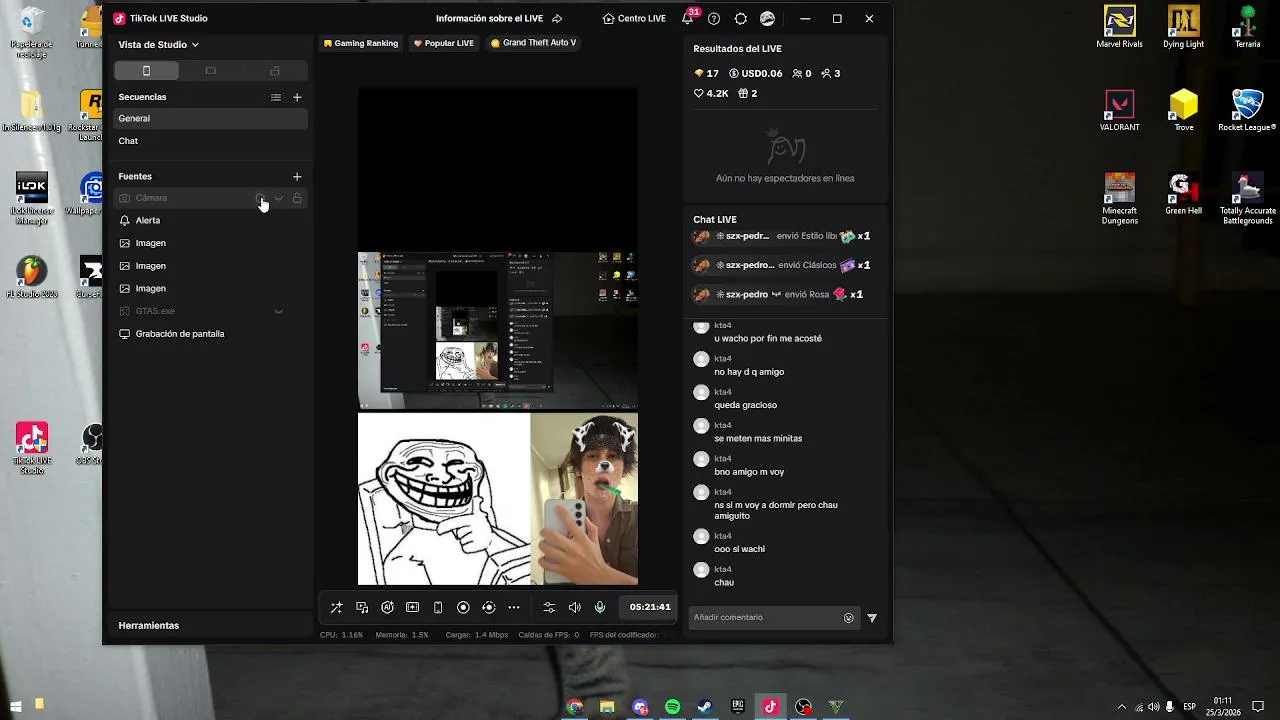
Task: Select the Grabación de pantalla source
Action: (x=210, y=334)
